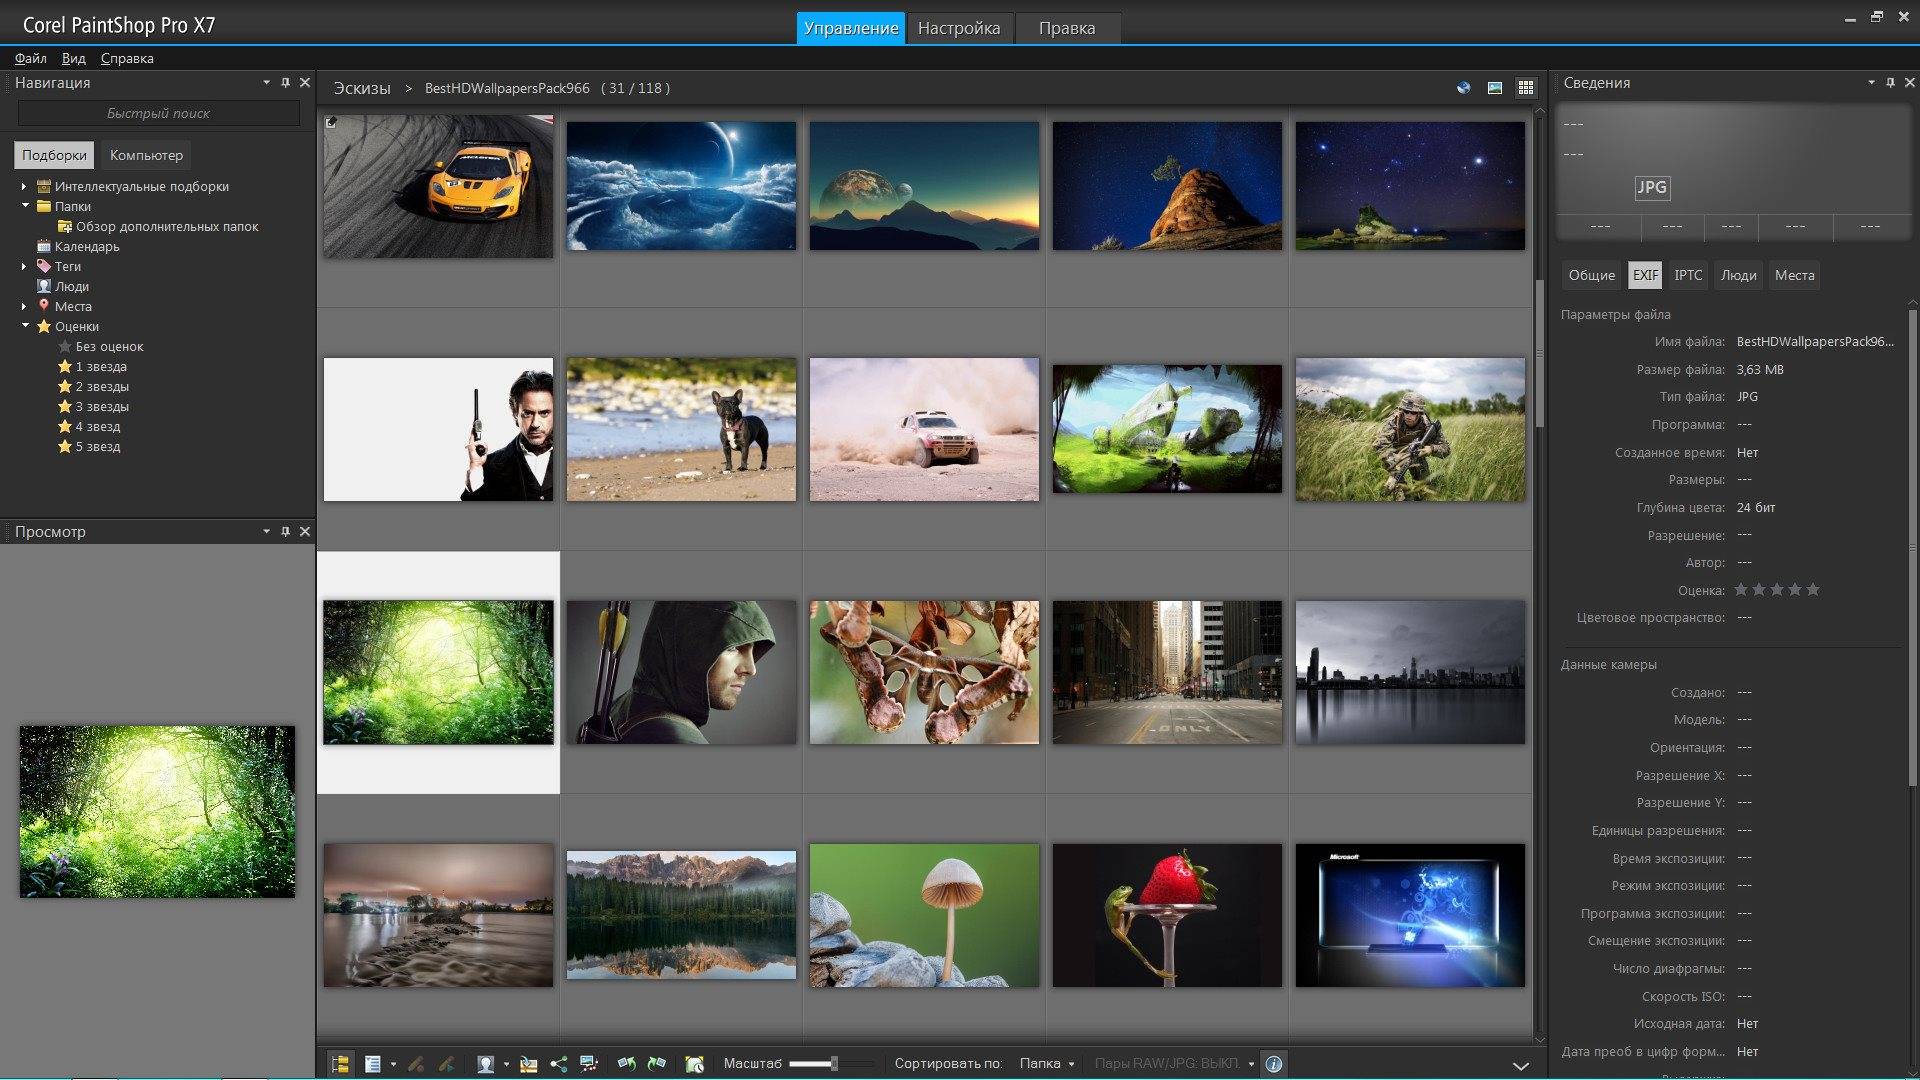Viewport: 1920px width, 1080px height.
Task: Rotate right using the clockwise icon
Action: pyautogui.click(x=657, y=1064)
